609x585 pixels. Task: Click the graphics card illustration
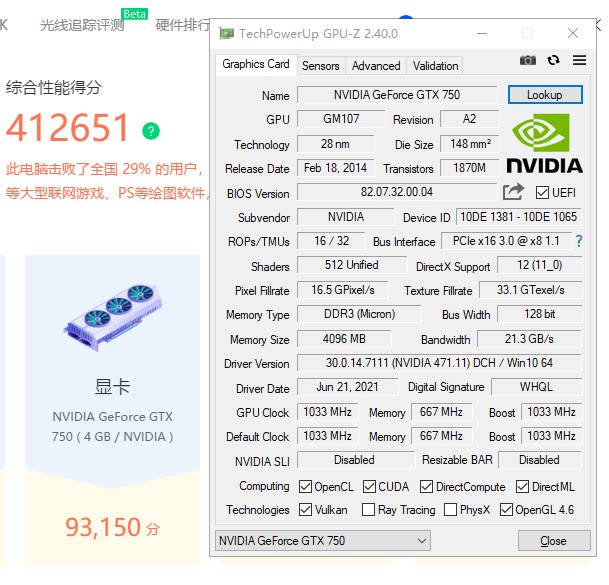pos(113,318)
